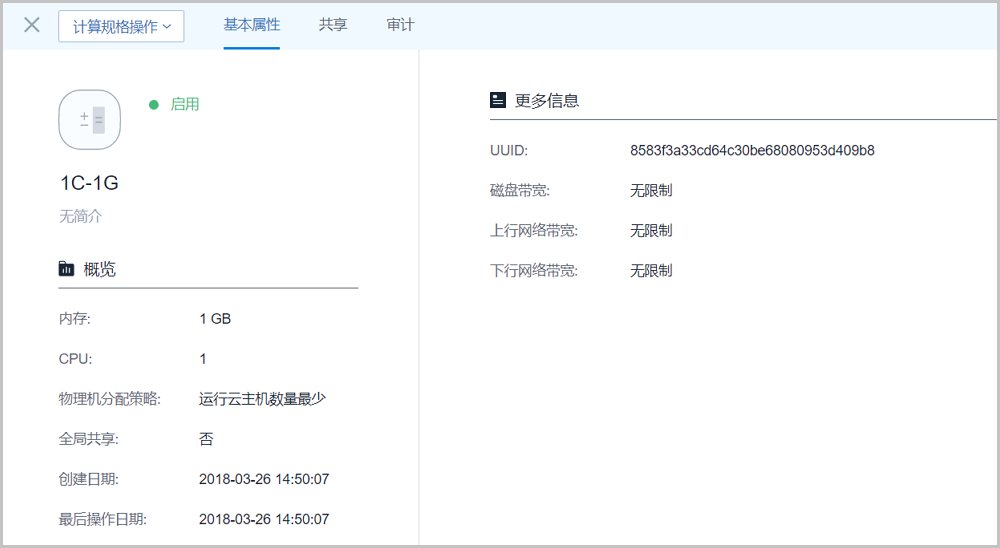Click the 上行网络带宽 value 无限制
The width and height of the screenshot is (1000, 548).
(651, 230)
